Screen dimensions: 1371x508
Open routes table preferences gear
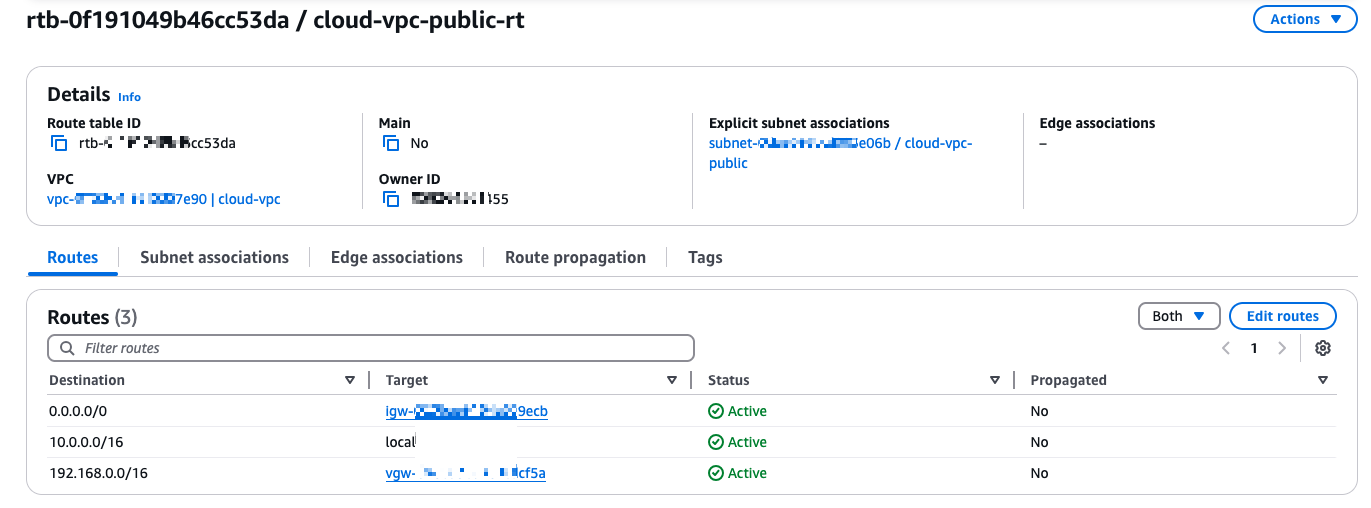tap(1323, 348)
